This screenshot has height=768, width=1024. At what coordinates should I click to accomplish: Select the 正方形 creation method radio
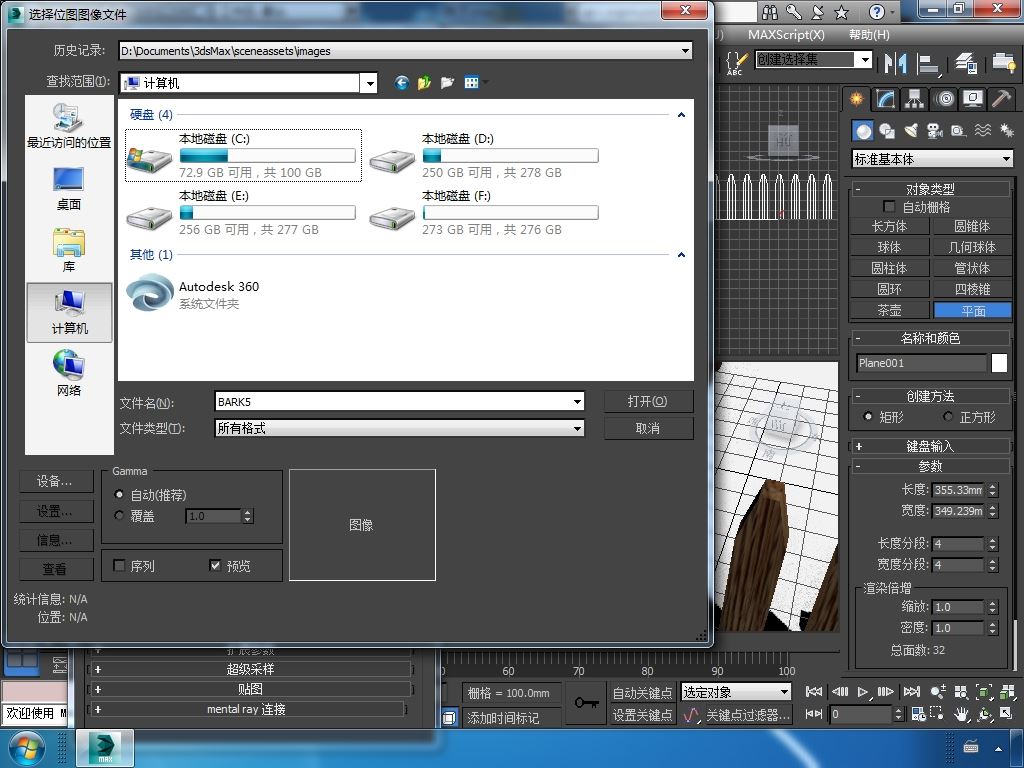[948, 416]
